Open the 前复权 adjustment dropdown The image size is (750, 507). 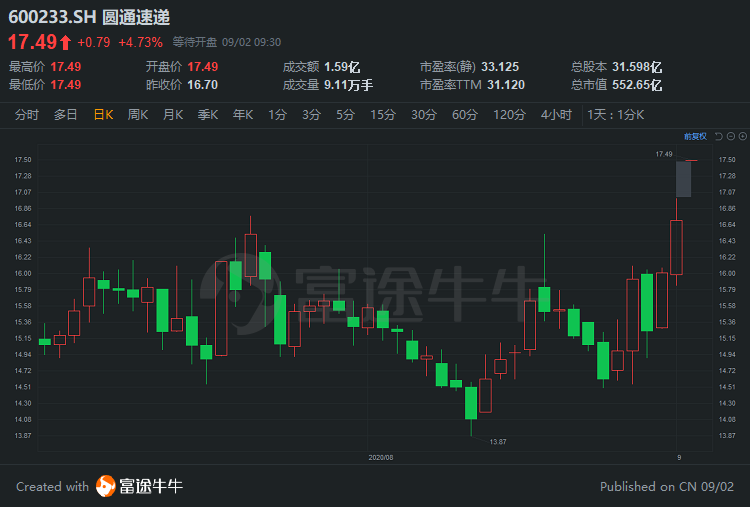tap(695, 136)
